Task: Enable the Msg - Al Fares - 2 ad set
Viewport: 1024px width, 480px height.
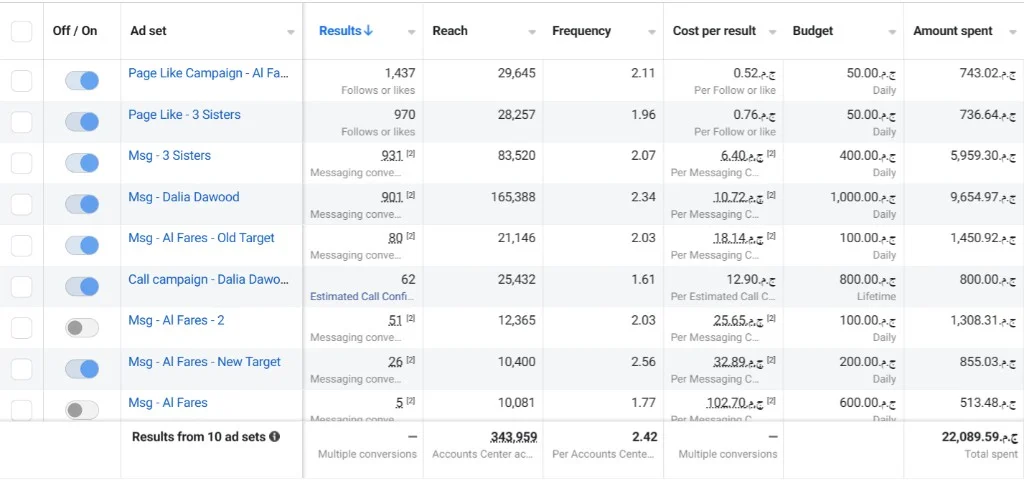Action: [82, 328]
